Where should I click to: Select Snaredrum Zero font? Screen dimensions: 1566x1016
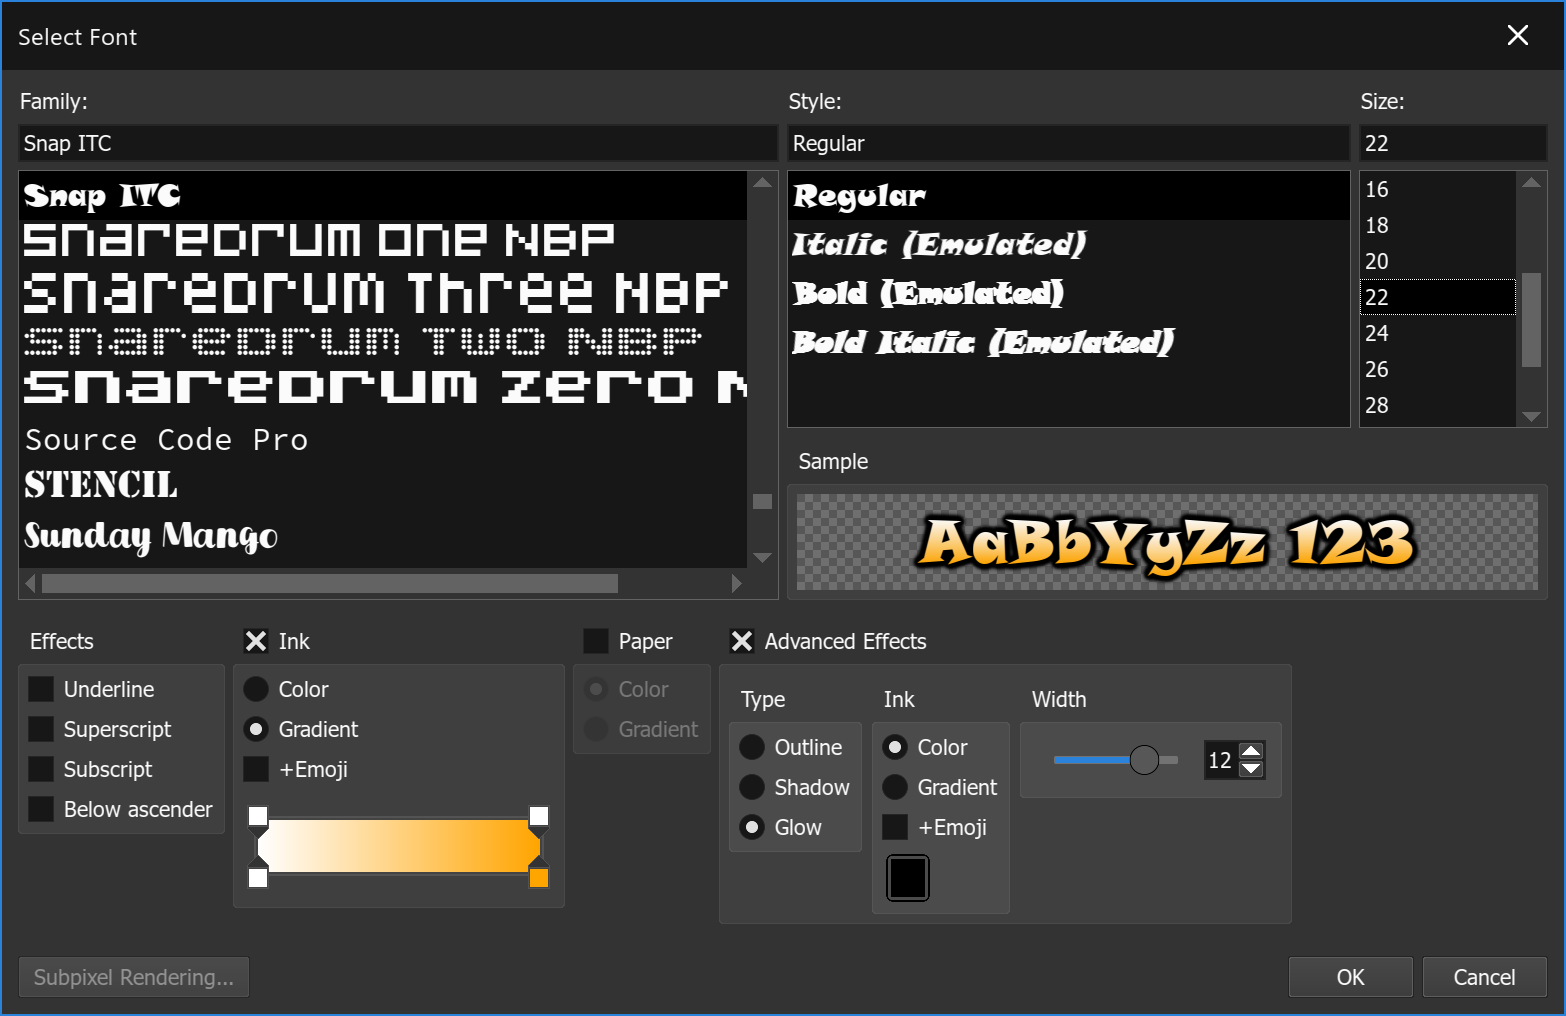(x=383, y=387)
